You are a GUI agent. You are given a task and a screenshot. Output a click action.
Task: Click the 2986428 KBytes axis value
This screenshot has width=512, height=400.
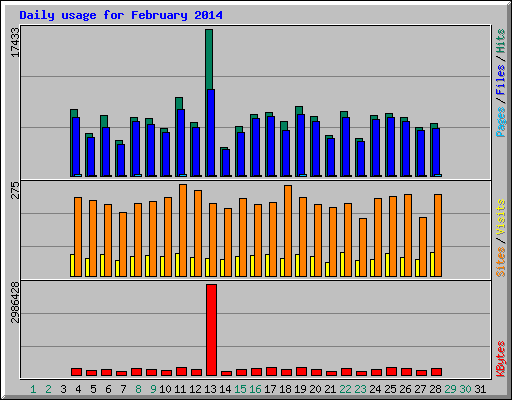click(15, 302)
